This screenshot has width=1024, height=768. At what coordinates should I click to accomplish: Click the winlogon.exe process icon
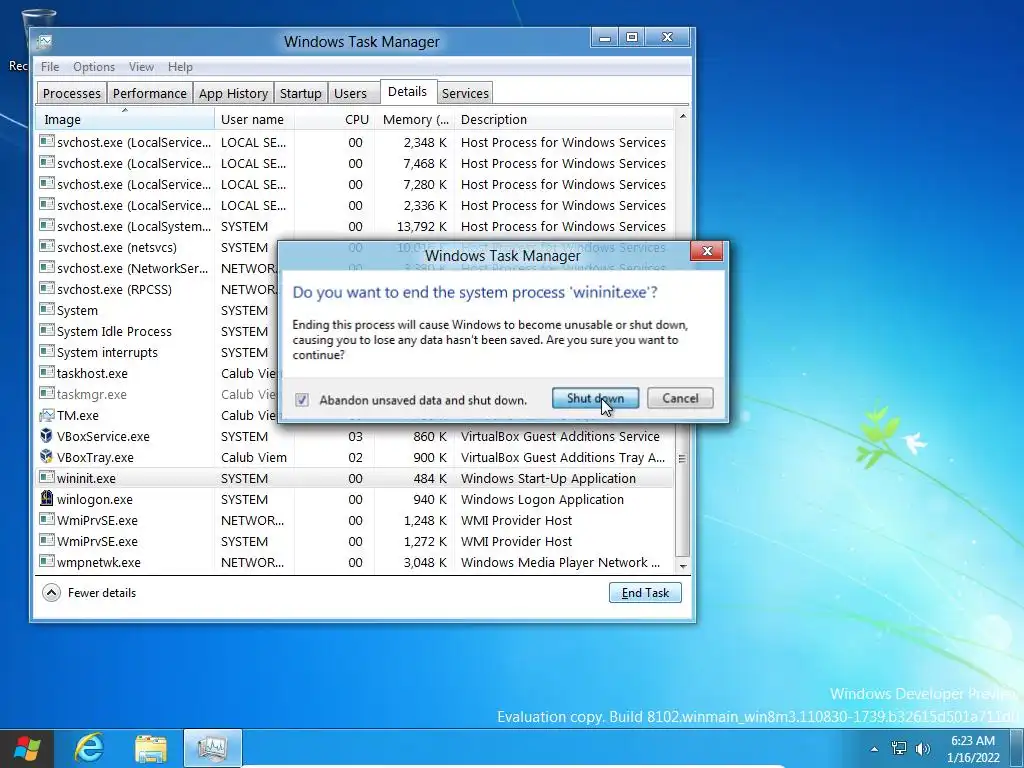(x=46, y=498)
